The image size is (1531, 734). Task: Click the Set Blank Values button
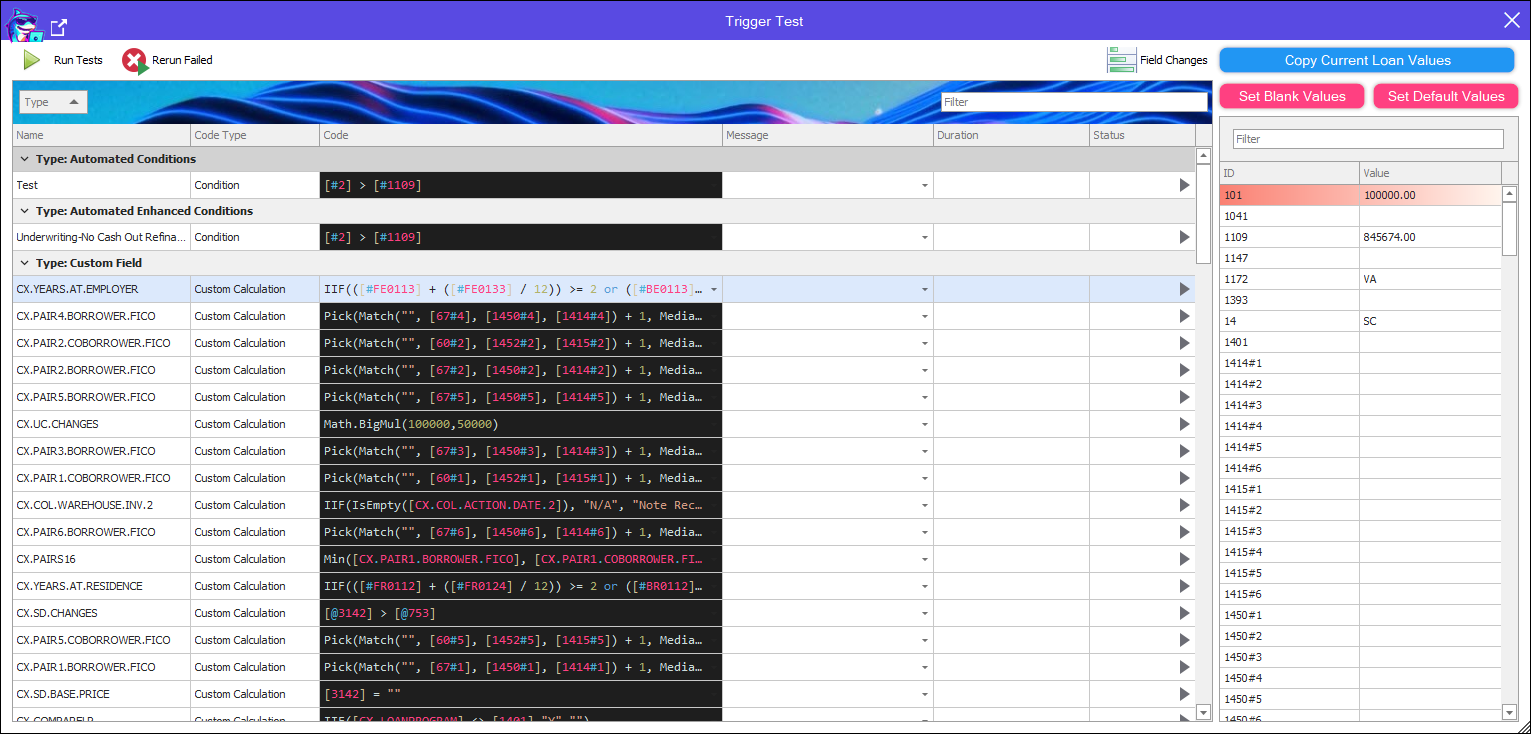click(1291, 96)
